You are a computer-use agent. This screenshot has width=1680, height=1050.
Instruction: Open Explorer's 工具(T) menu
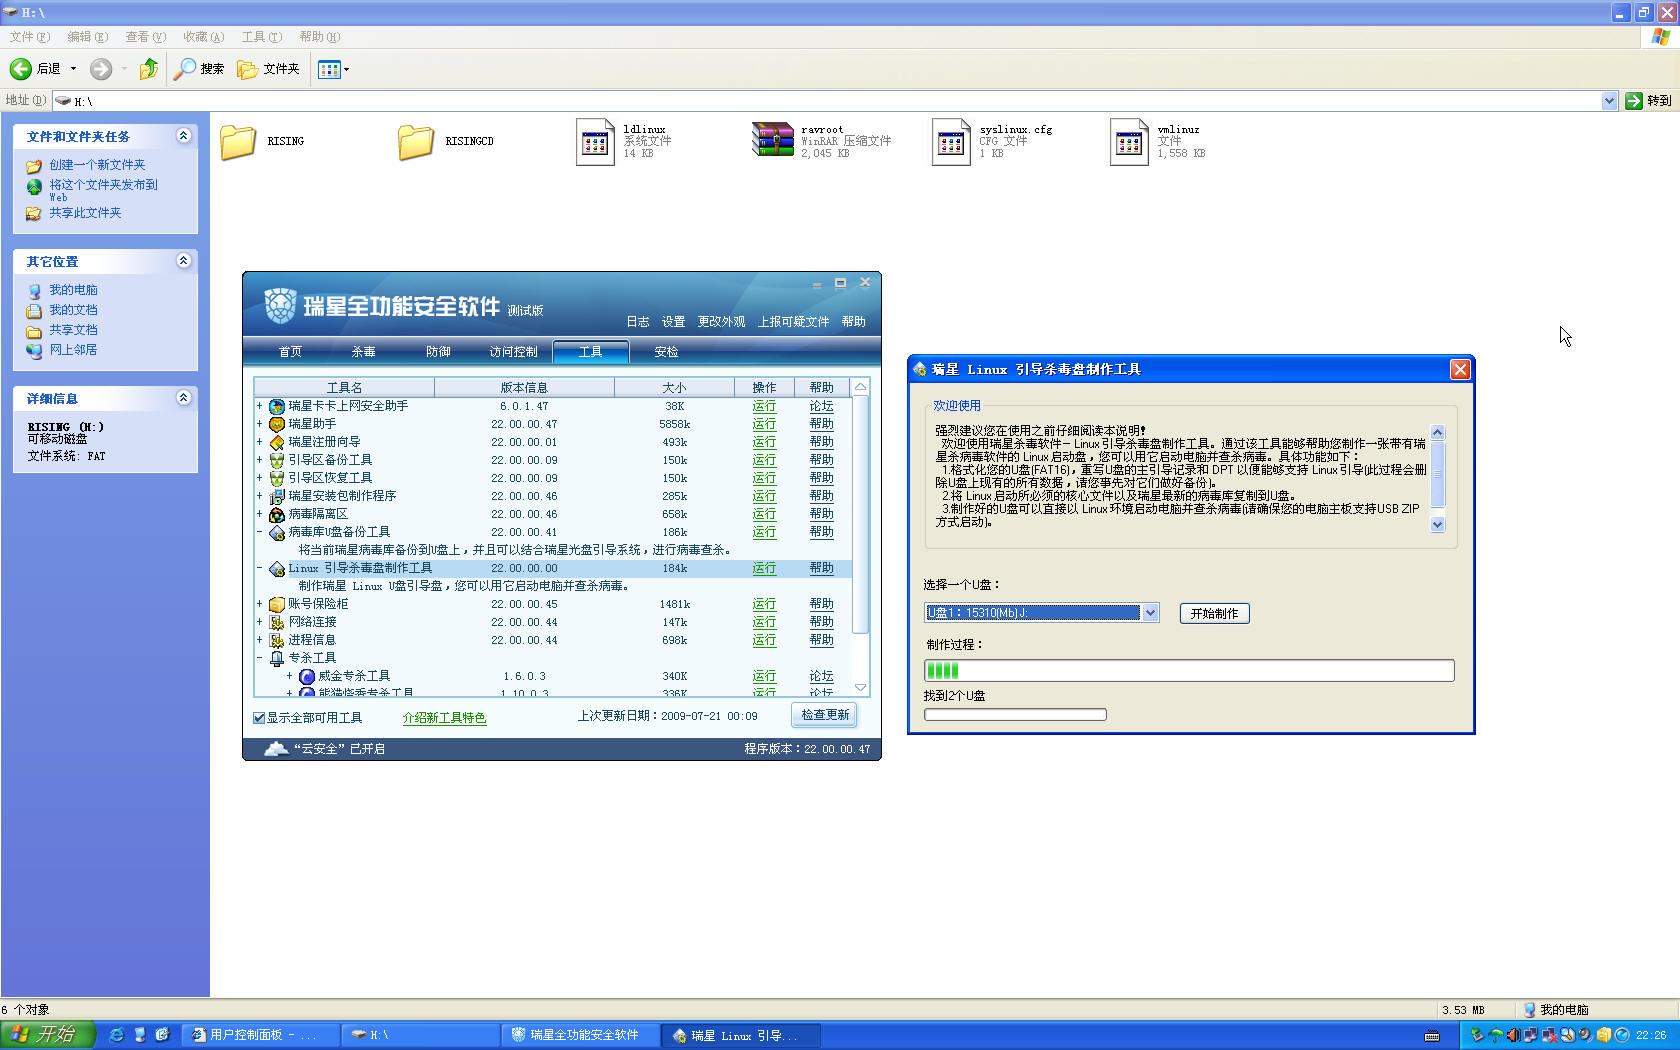pos(261,37)
